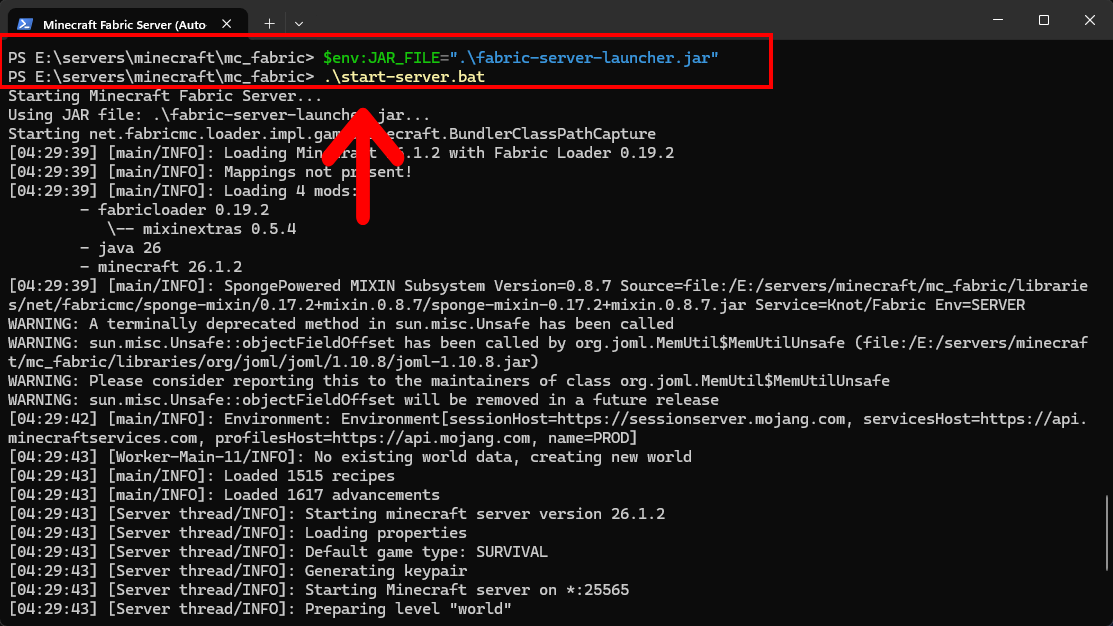Click the Preparing level "world" line
This screenshot has width=1113, height=626.
260,609
